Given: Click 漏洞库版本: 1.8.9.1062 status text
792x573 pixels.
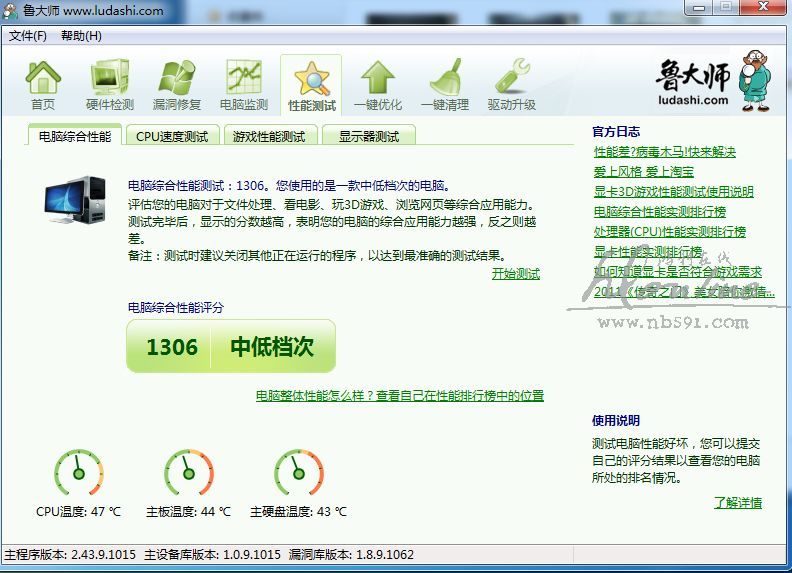Looking at the screenshot, I should (x=352, y=555).
